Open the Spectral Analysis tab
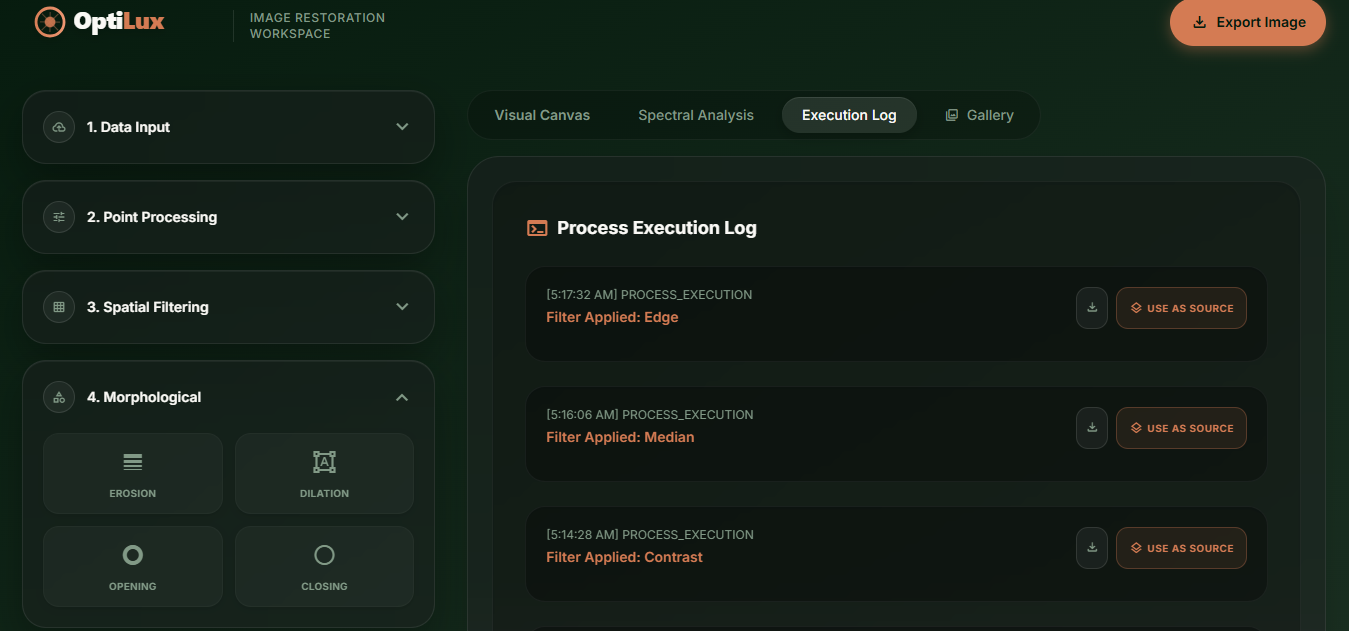The image size is (1349, 631). coord(696,115)
